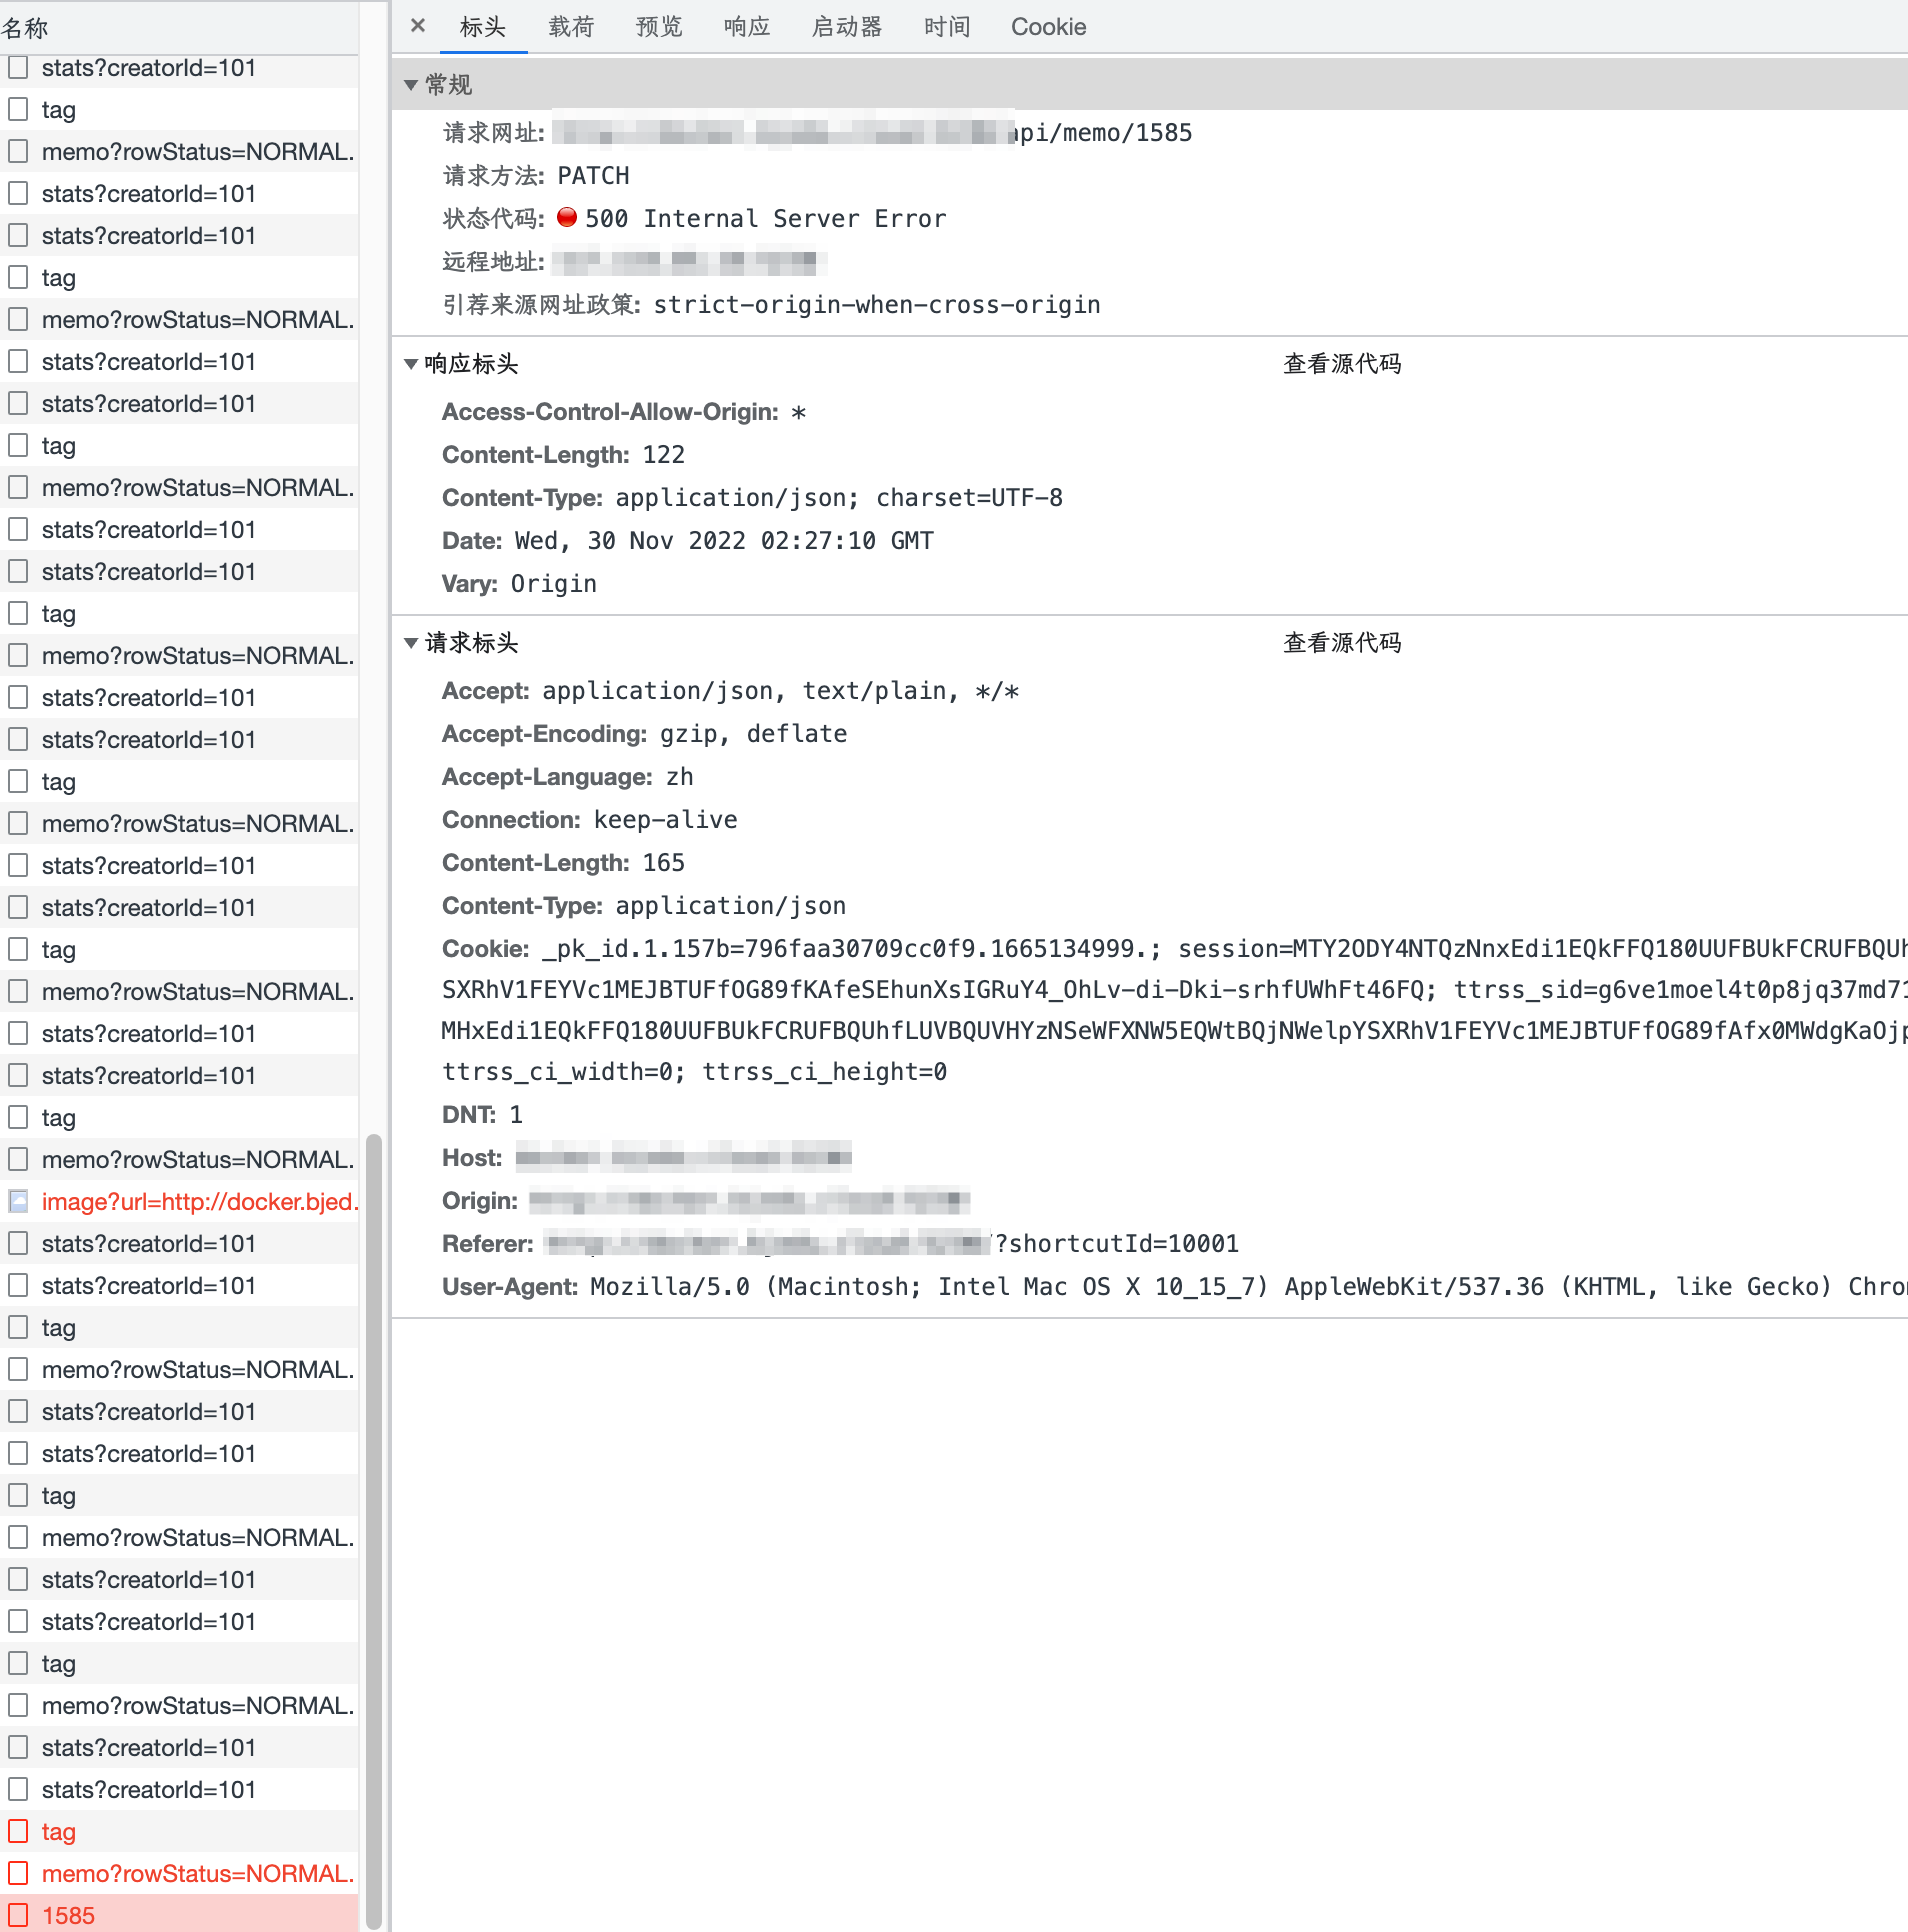Click the strict-origin-when-cross-origin policy value
The image size is (1908, 1932).
tap(877, 305)
